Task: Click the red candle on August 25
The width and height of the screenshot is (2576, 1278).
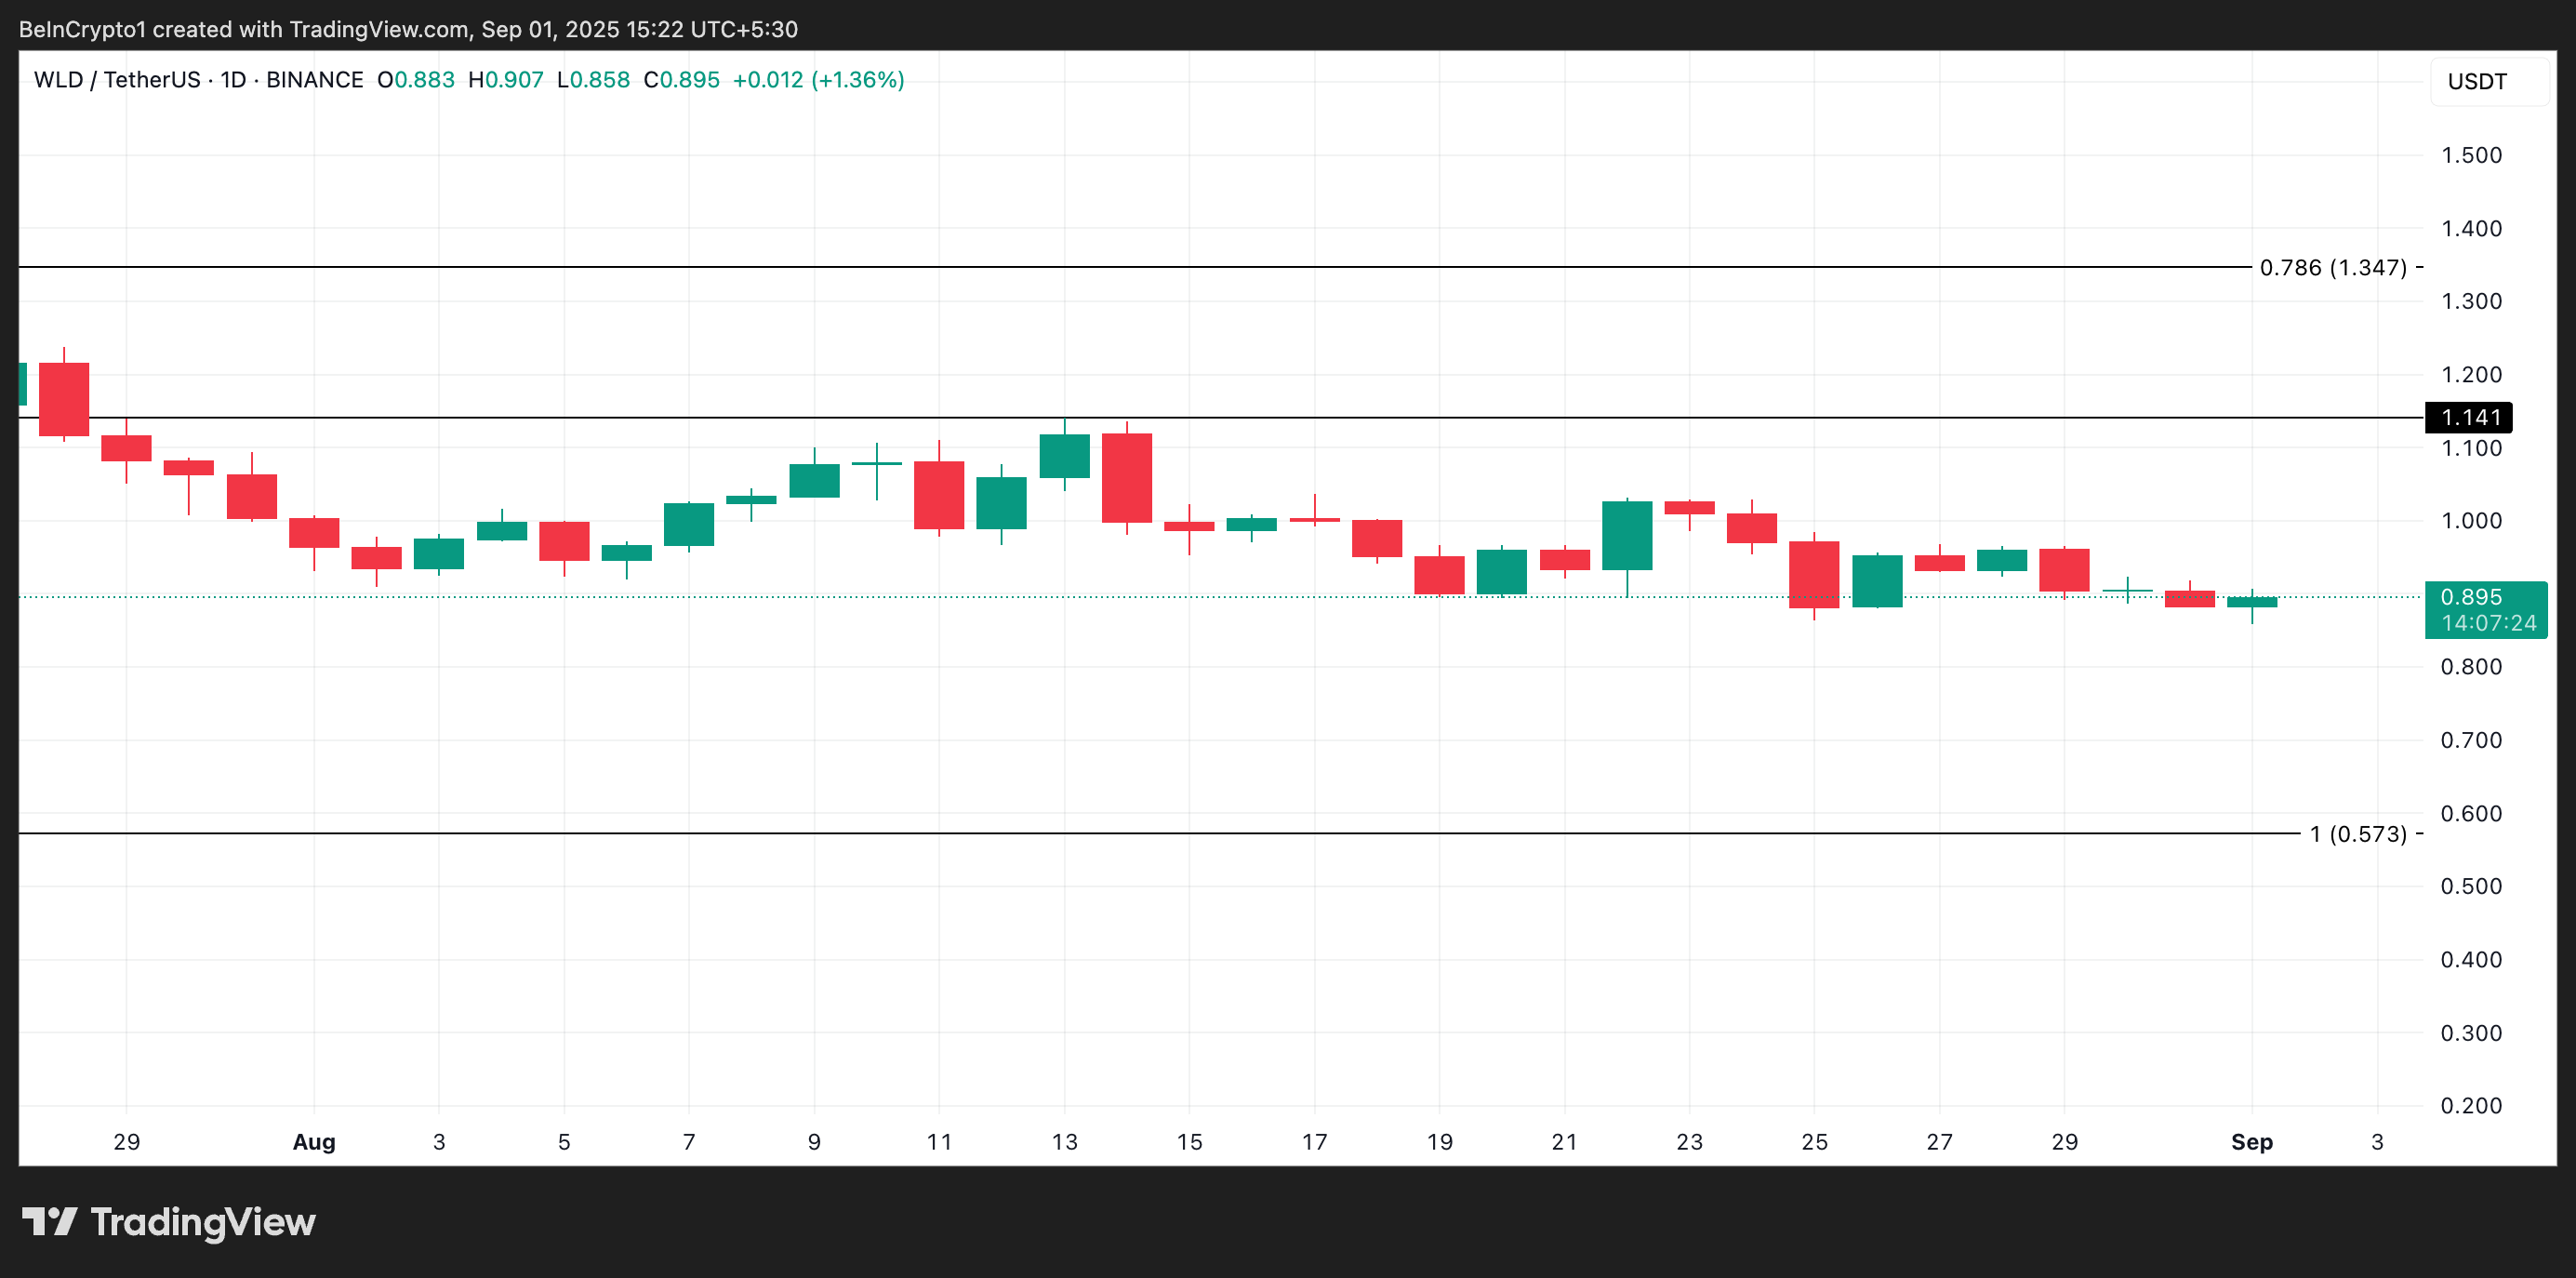Action: pyautogui.click(x=1813, y=574)
